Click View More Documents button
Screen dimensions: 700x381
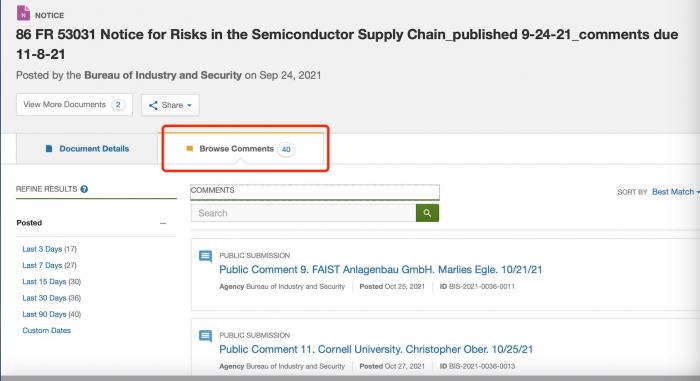74,105
